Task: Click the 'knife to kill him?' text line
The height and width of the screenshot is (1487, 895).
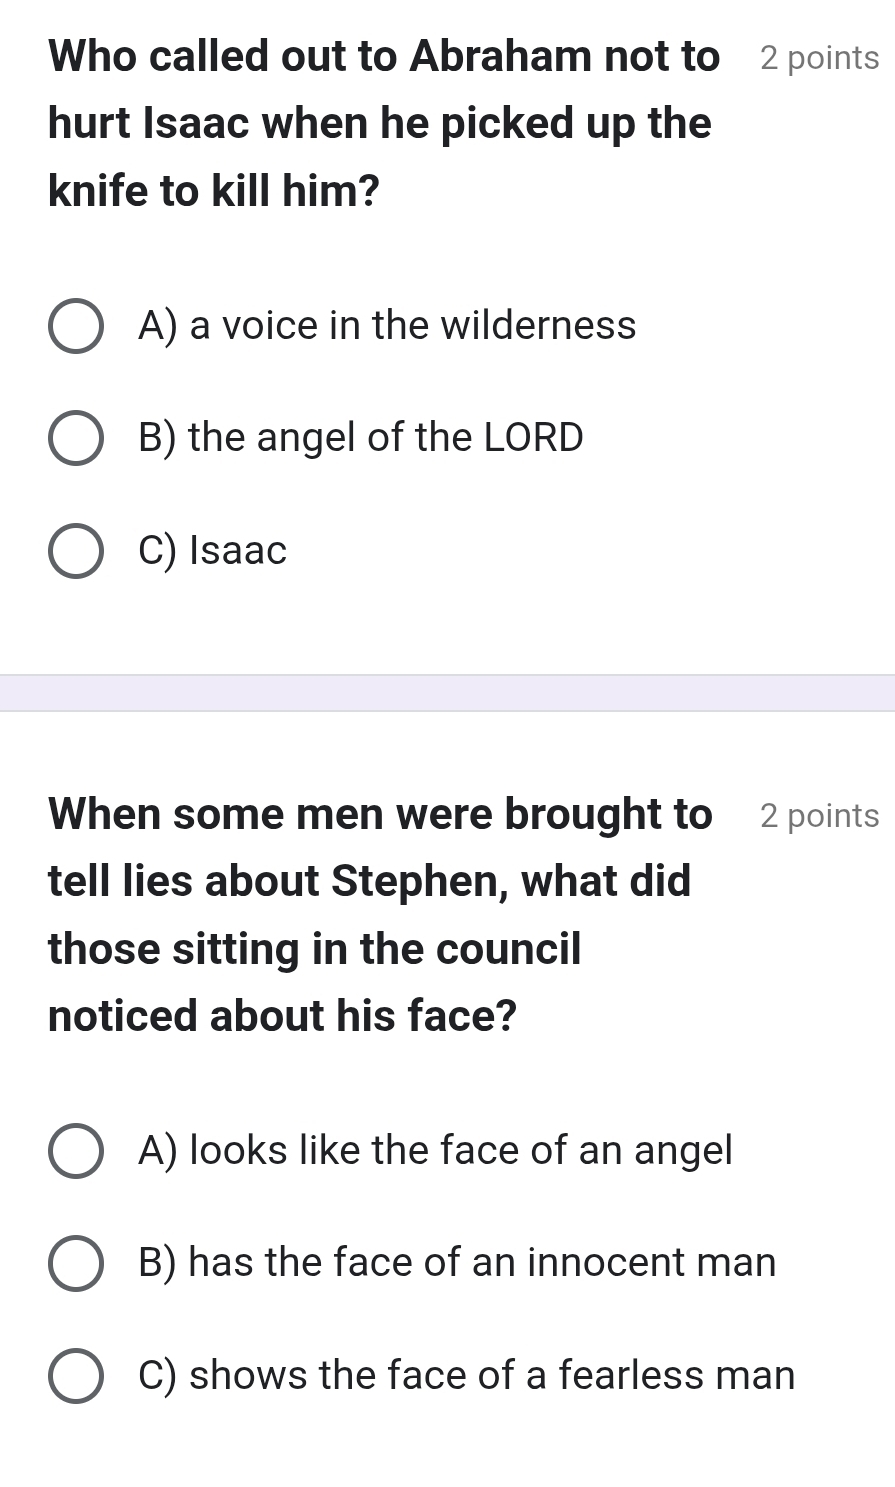Action: pos(214,191)
